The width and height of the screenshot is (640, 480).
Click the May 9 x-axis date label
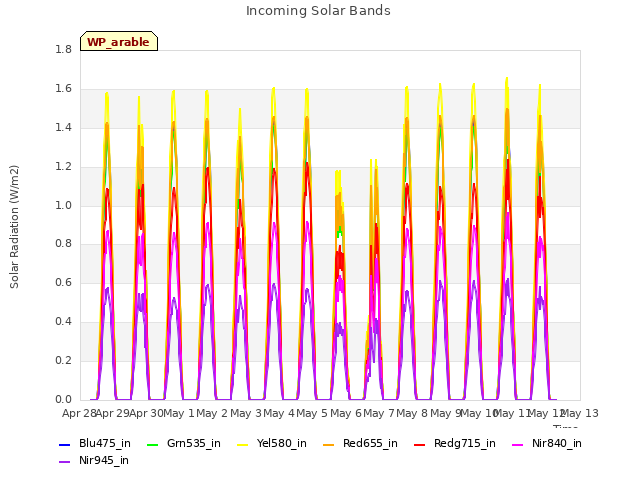446,414
